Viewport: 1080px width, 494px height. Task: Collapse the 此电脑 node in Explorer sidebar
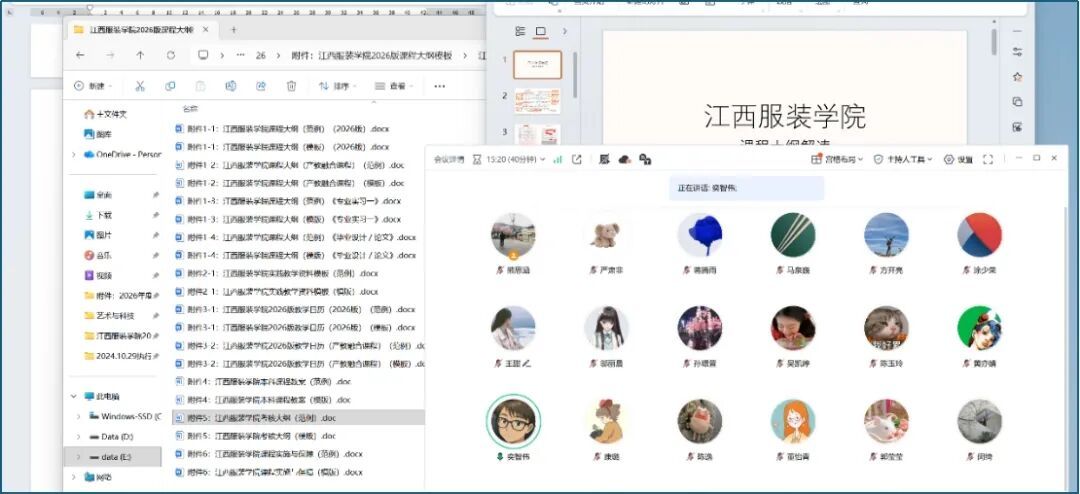(74, 396)
